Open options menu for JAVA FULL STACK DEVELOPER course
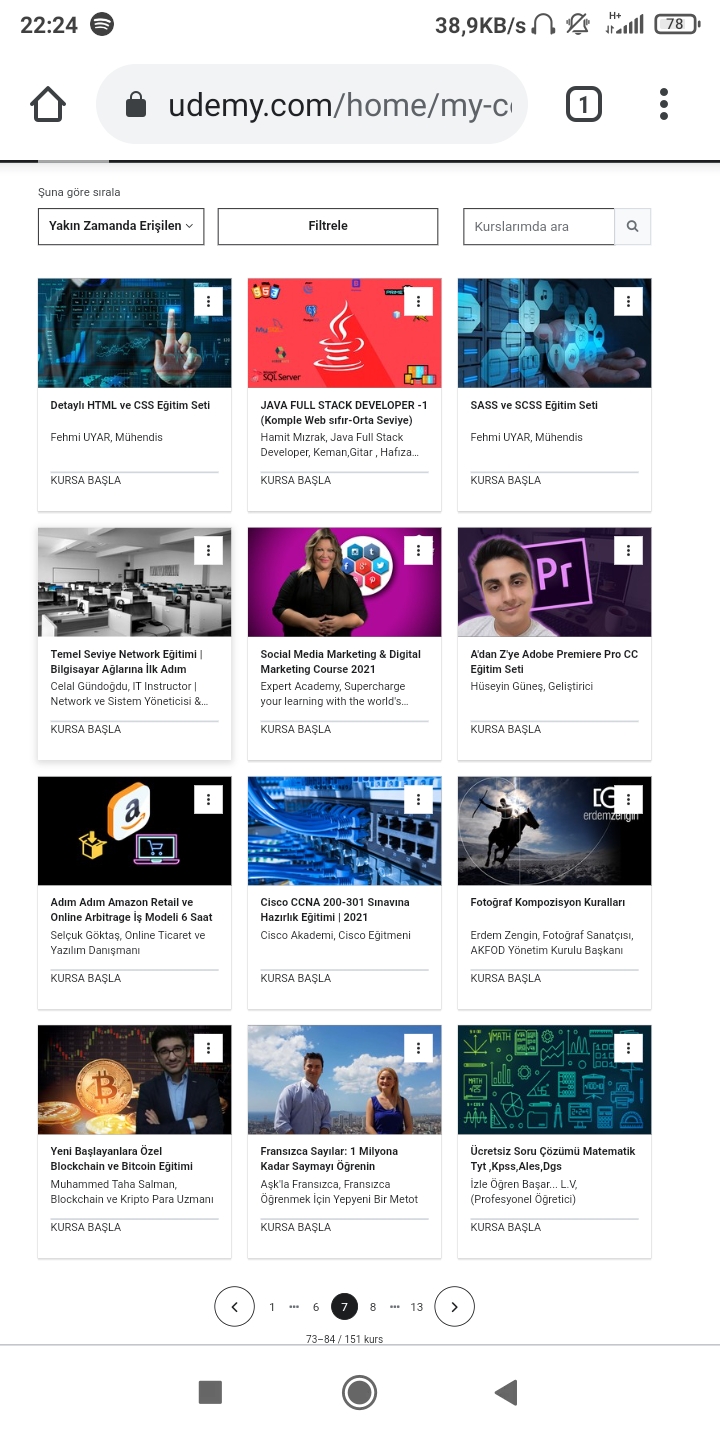720x1440 pixels. coord(418,300)
